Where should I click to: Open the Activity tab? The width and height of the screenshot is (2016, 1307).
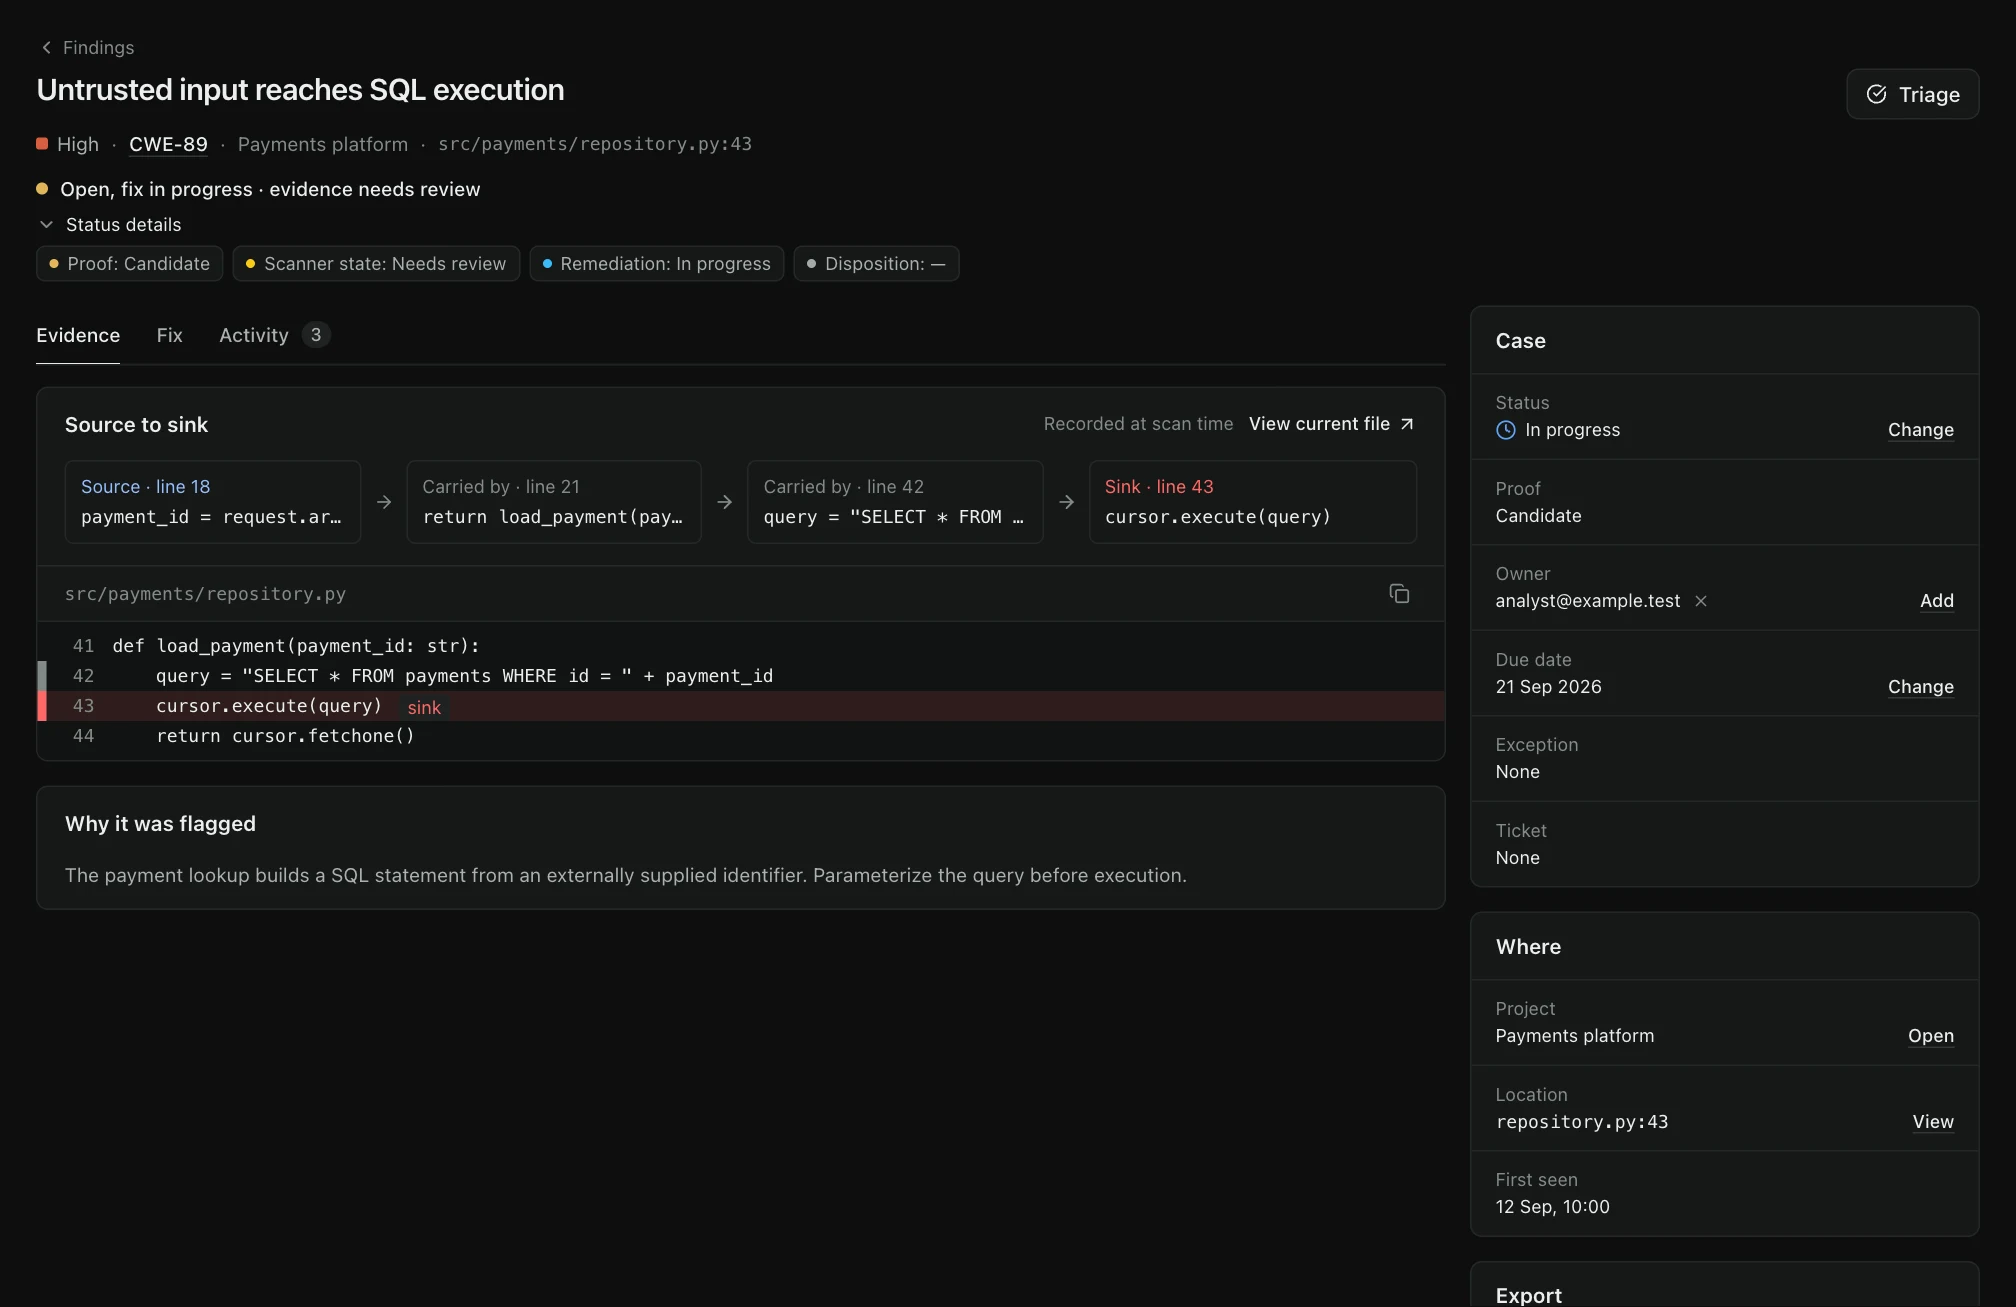coord(274,335)
